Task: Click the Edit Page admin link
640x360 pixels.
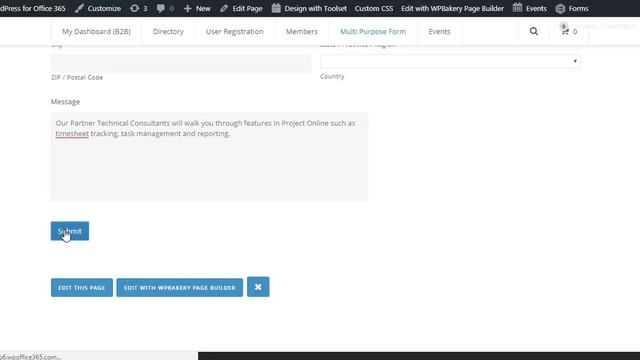Action: pyautogui.click(x=247, y=8)
